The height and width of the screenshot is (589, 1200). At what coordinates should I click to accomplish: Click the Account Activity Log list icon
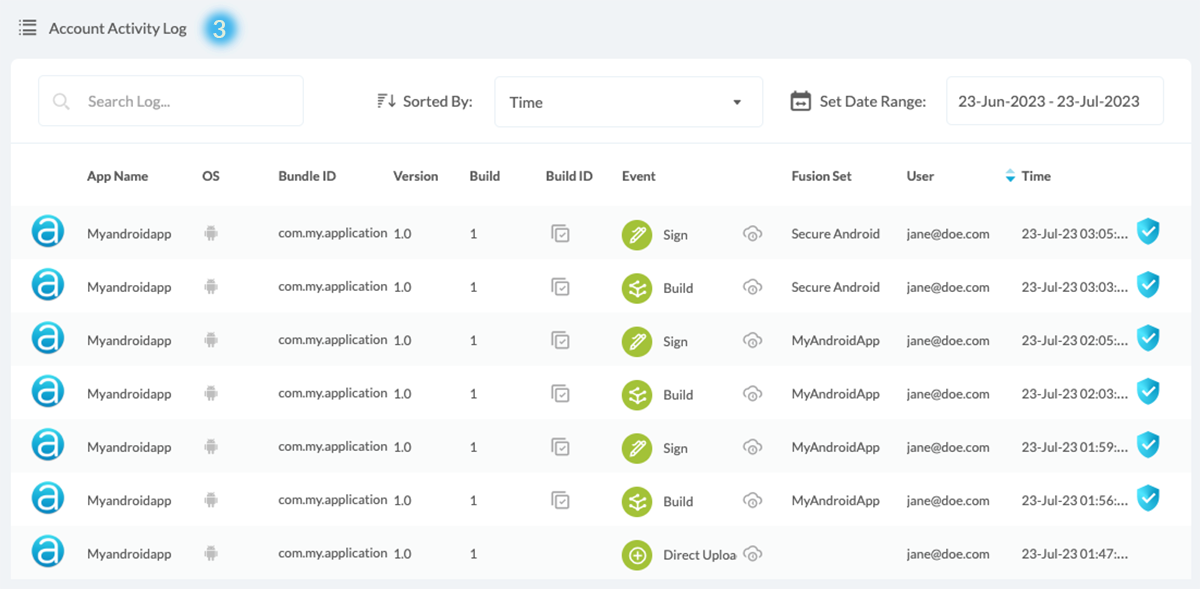point(28,28)
